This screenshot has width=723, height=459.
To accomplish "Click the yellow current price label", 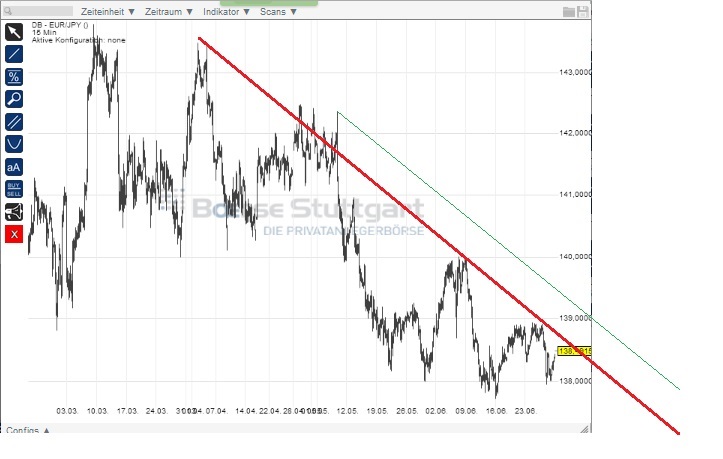I will [574, 351].
